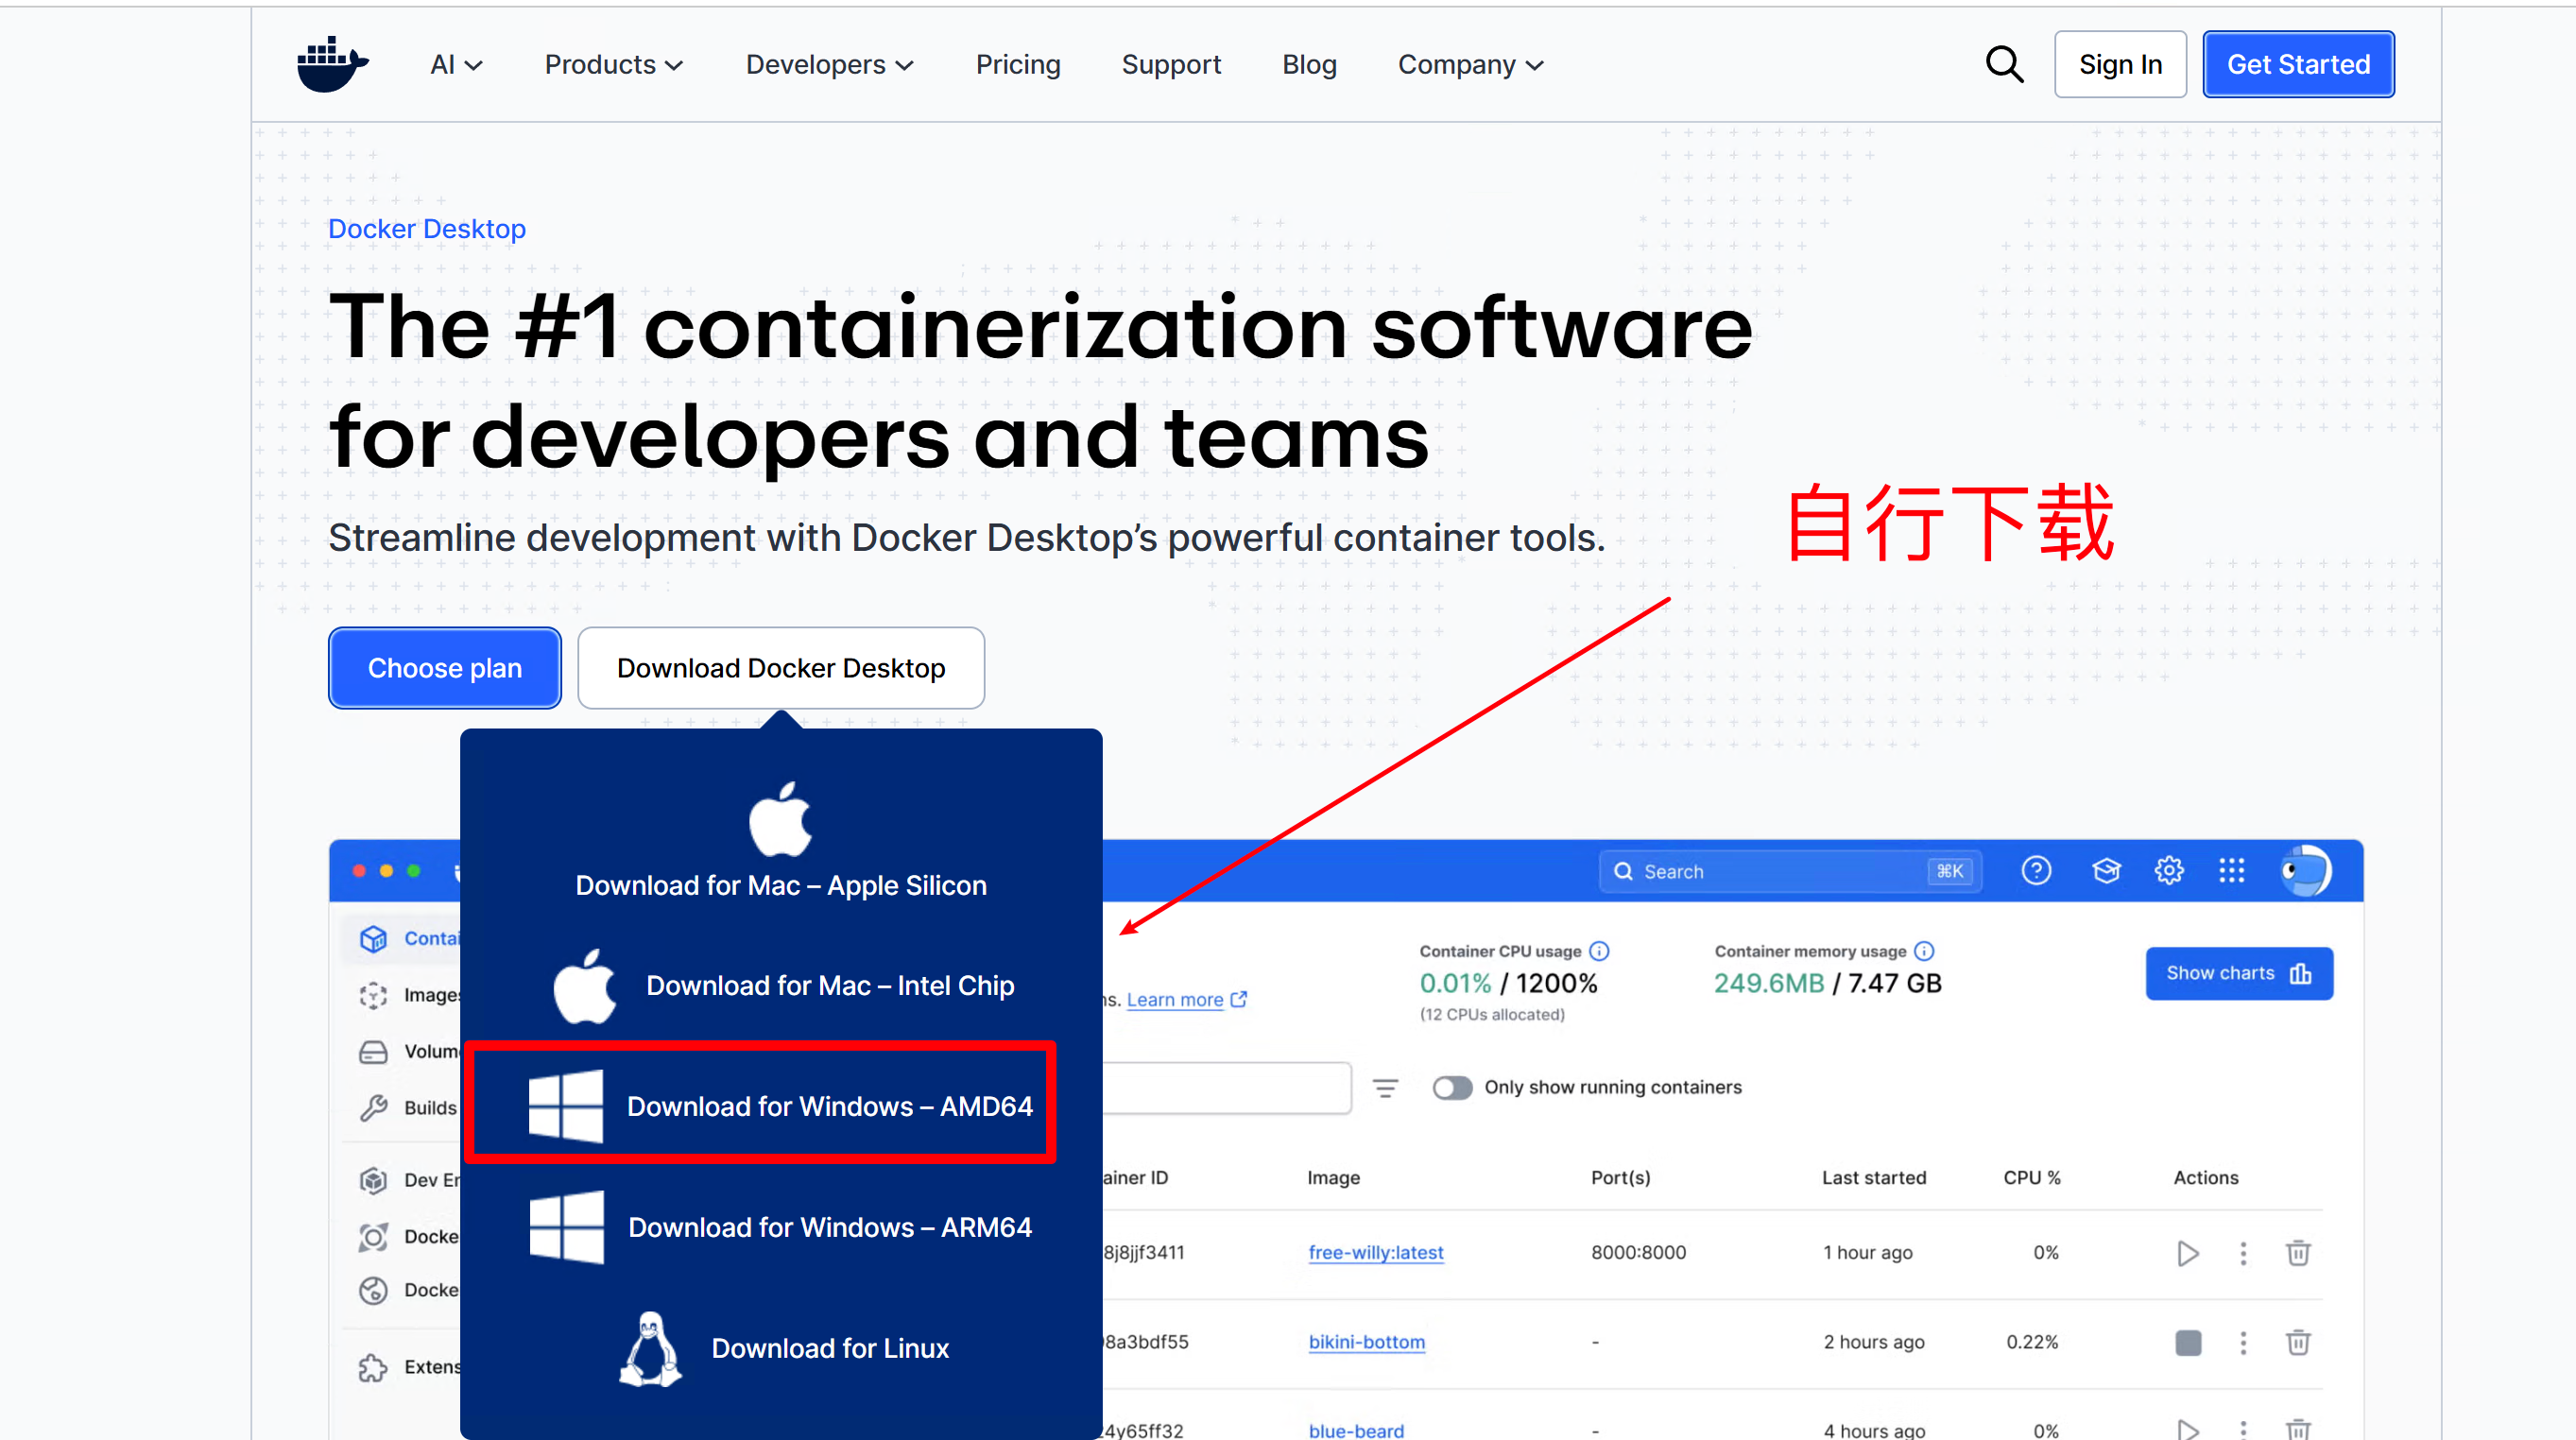Click the stop square for bikini-bottom

pyautogui.click(x=2187, y=1342)
